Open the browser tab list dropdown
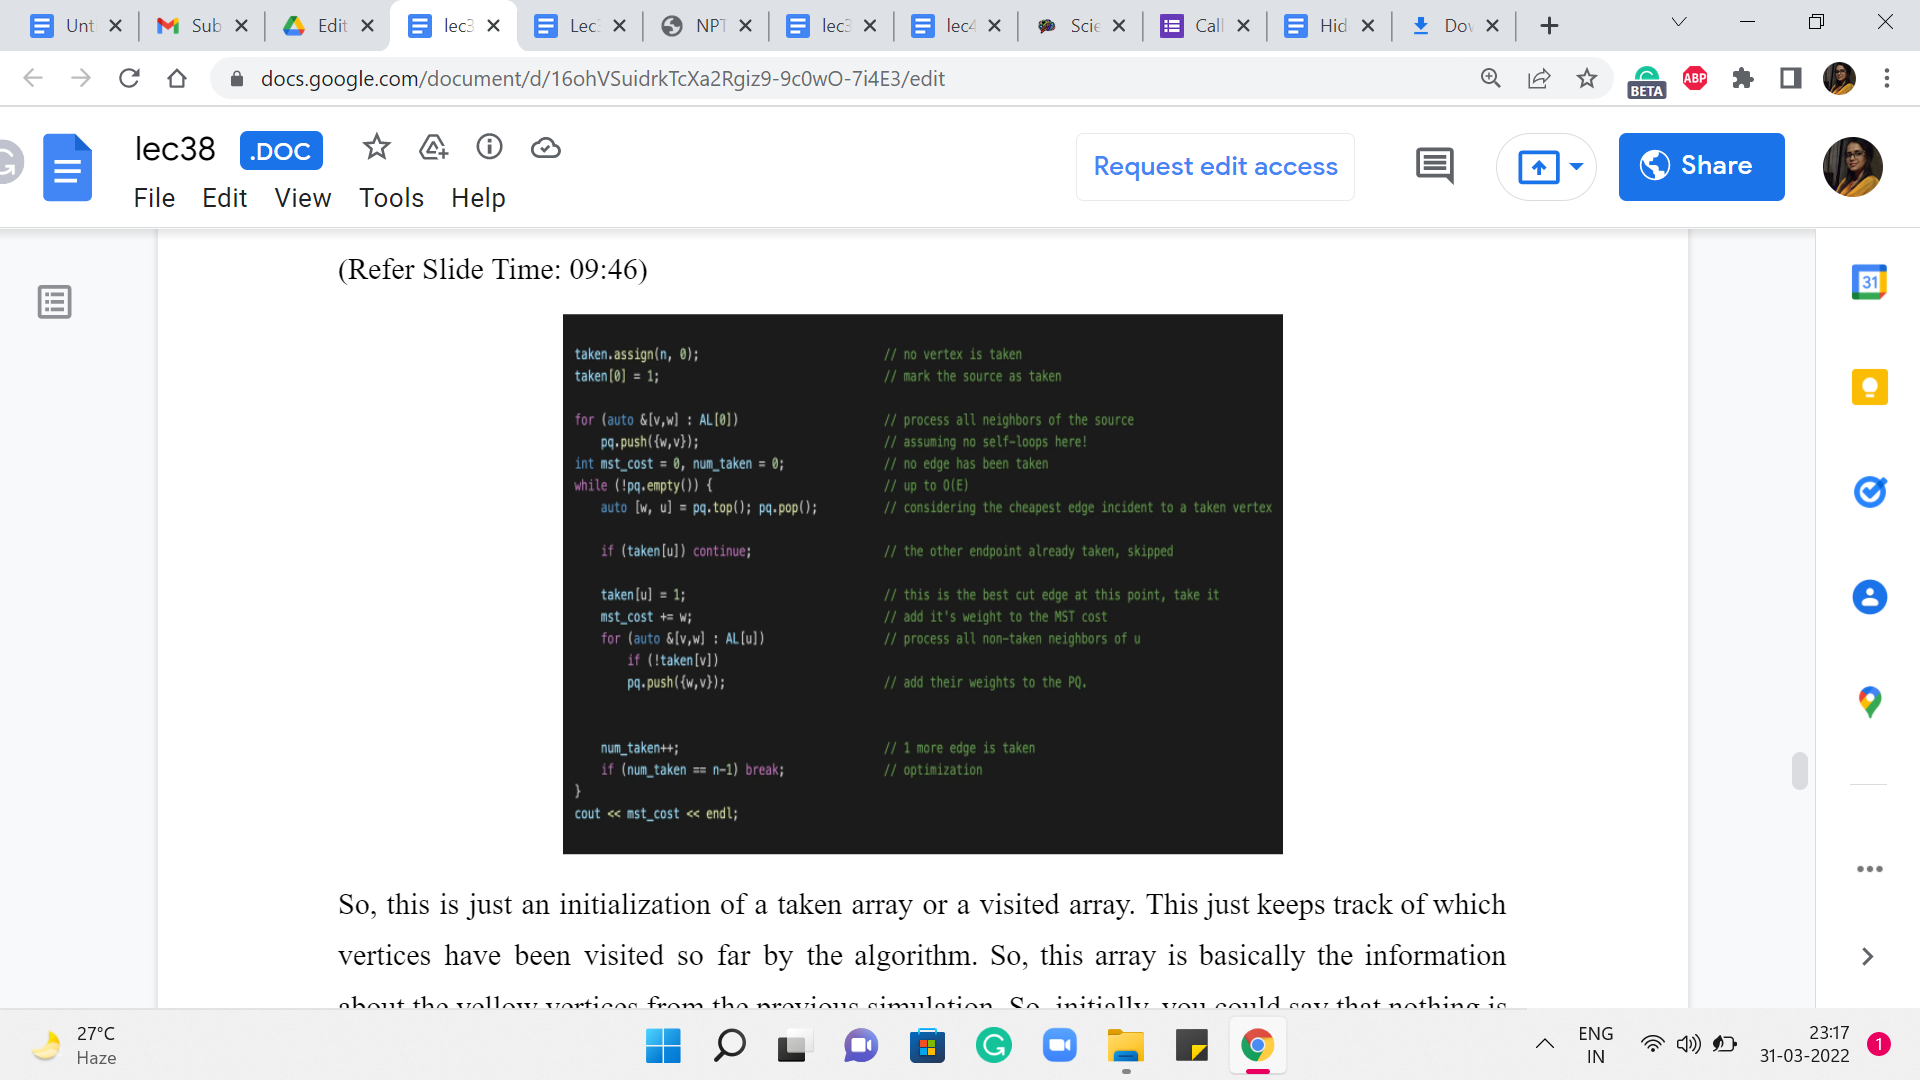Screen dimensions: 1920x1080 tap(1679, 23)
